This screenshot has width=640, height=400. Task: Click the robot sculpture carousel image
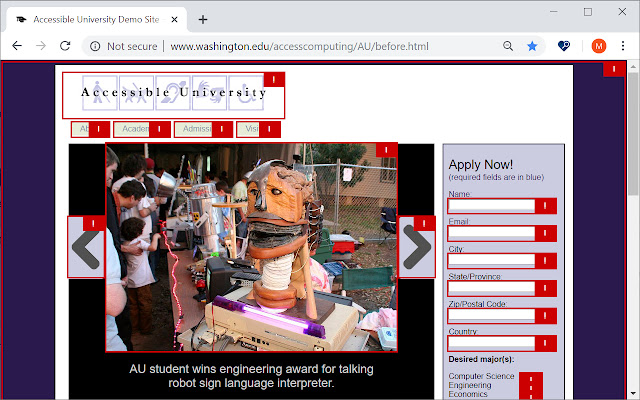[x=251, y=247]
